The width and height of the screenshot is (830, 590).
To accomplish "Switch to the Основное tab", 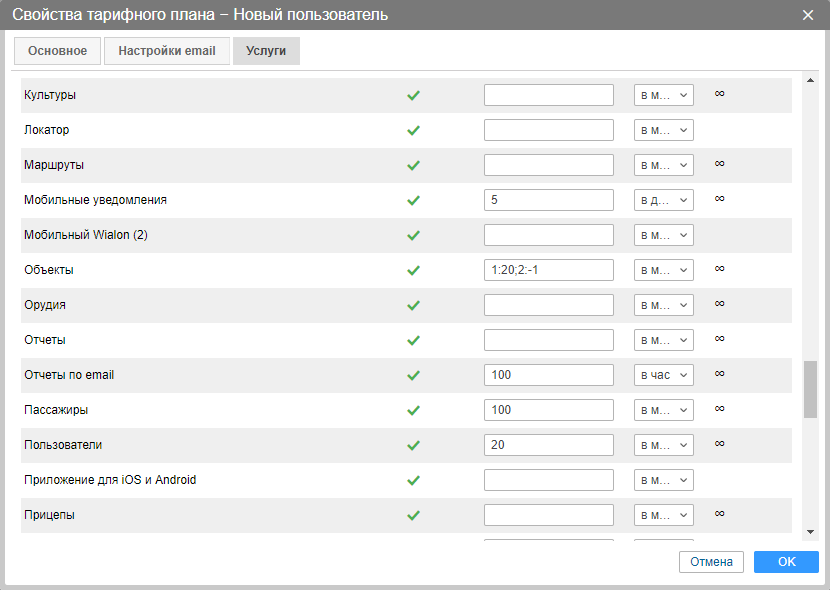I will point(57,51).
